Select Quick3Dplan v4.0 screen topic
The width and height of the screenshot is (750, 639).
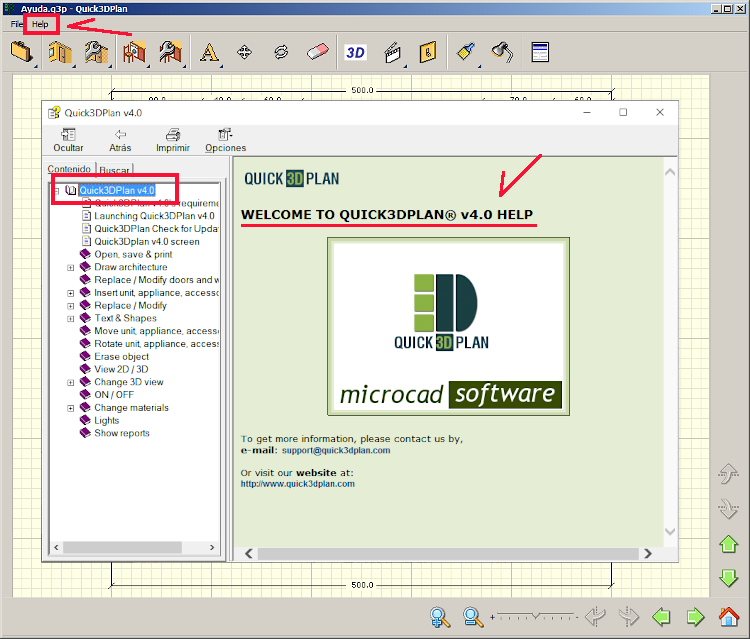coord(147,242)
